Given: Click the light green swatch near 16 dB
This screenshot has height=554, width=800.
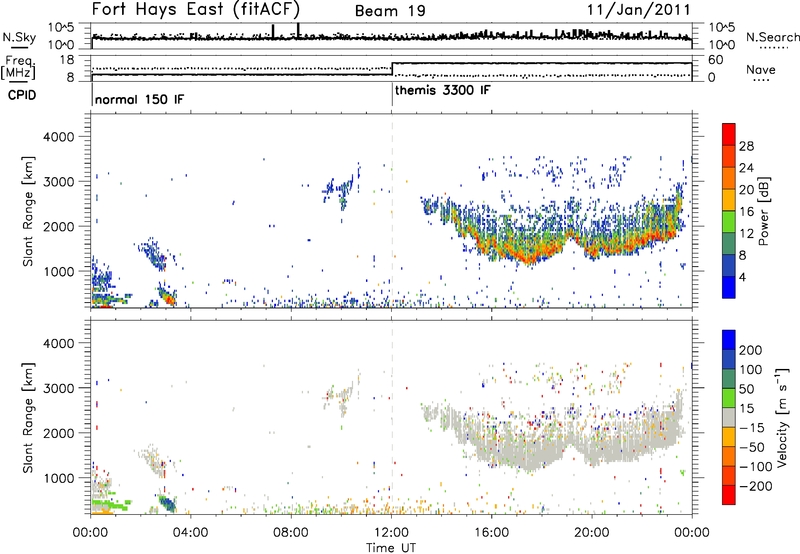Looking at the screenshot, I should point(729,222).
